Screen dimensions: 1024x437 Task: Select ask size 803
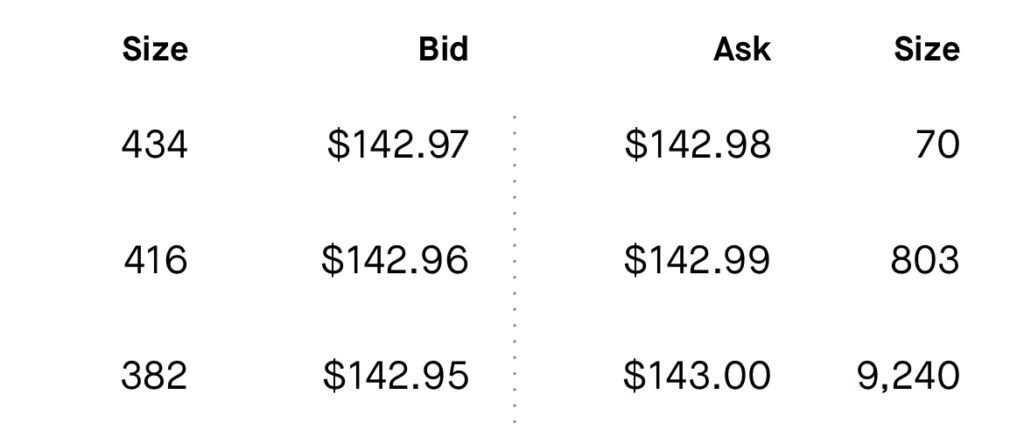925,260
